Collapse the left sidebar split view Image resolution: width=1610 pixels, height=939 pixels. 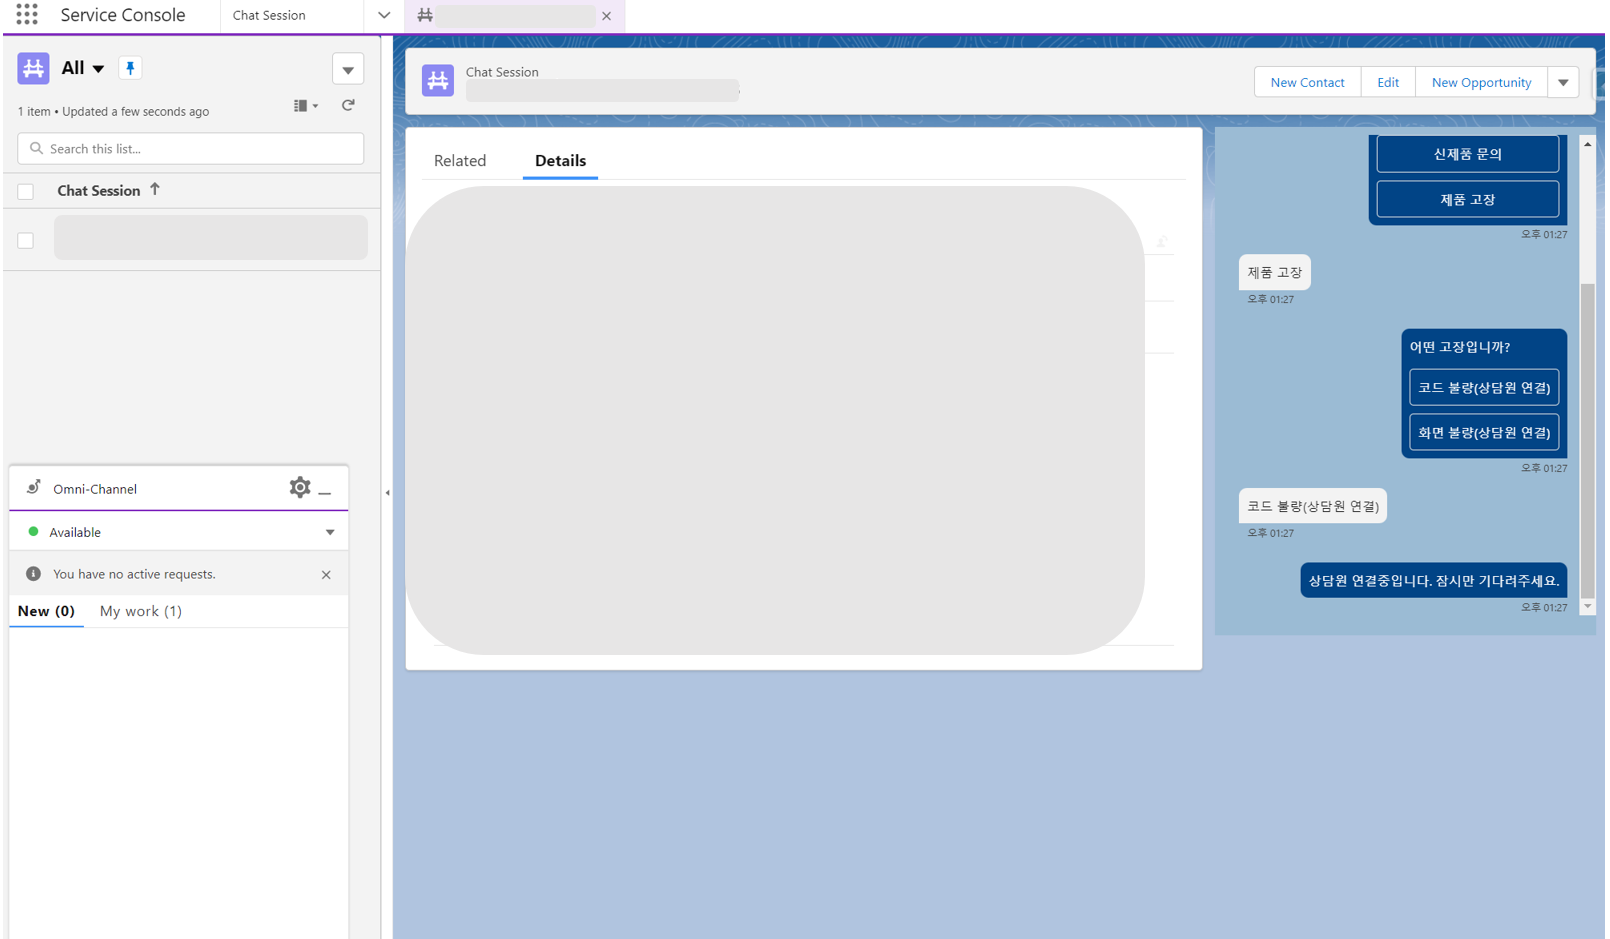click(387, 493)
